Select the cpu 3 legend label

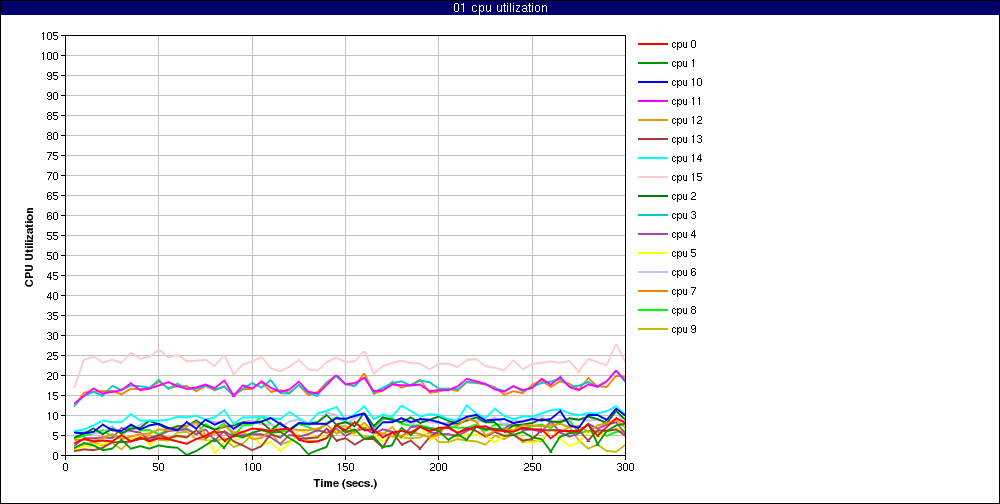pos(683,216)
